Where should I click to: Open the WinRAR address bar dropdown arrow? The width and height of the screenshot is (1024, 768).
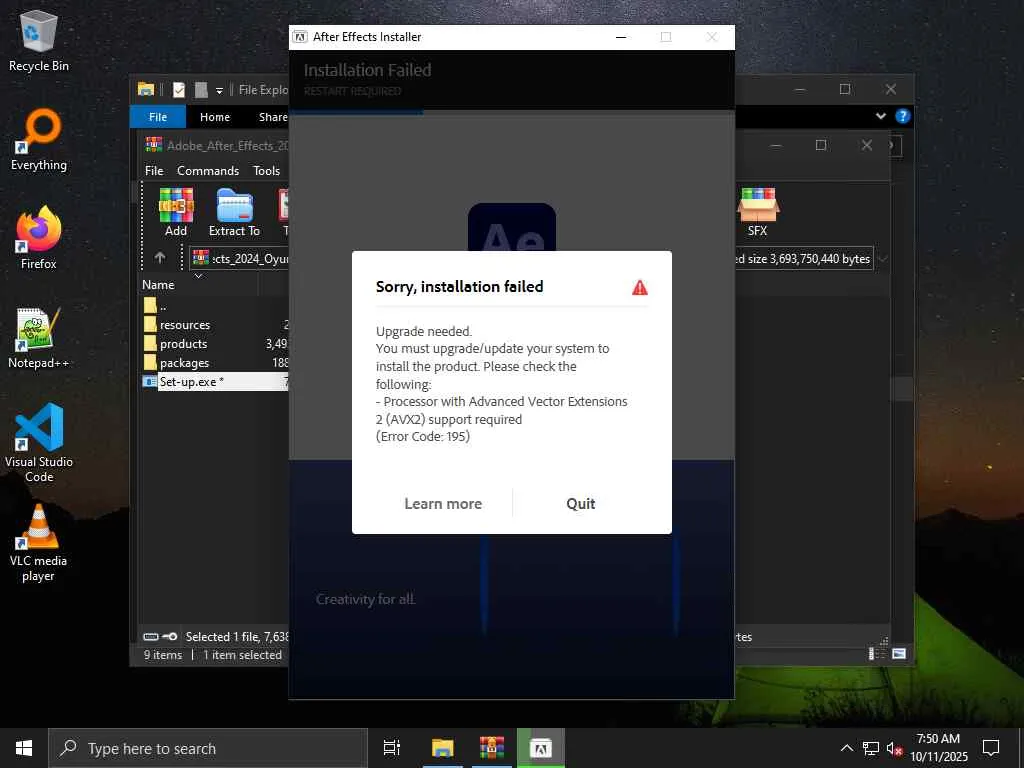tap(882, 259)
